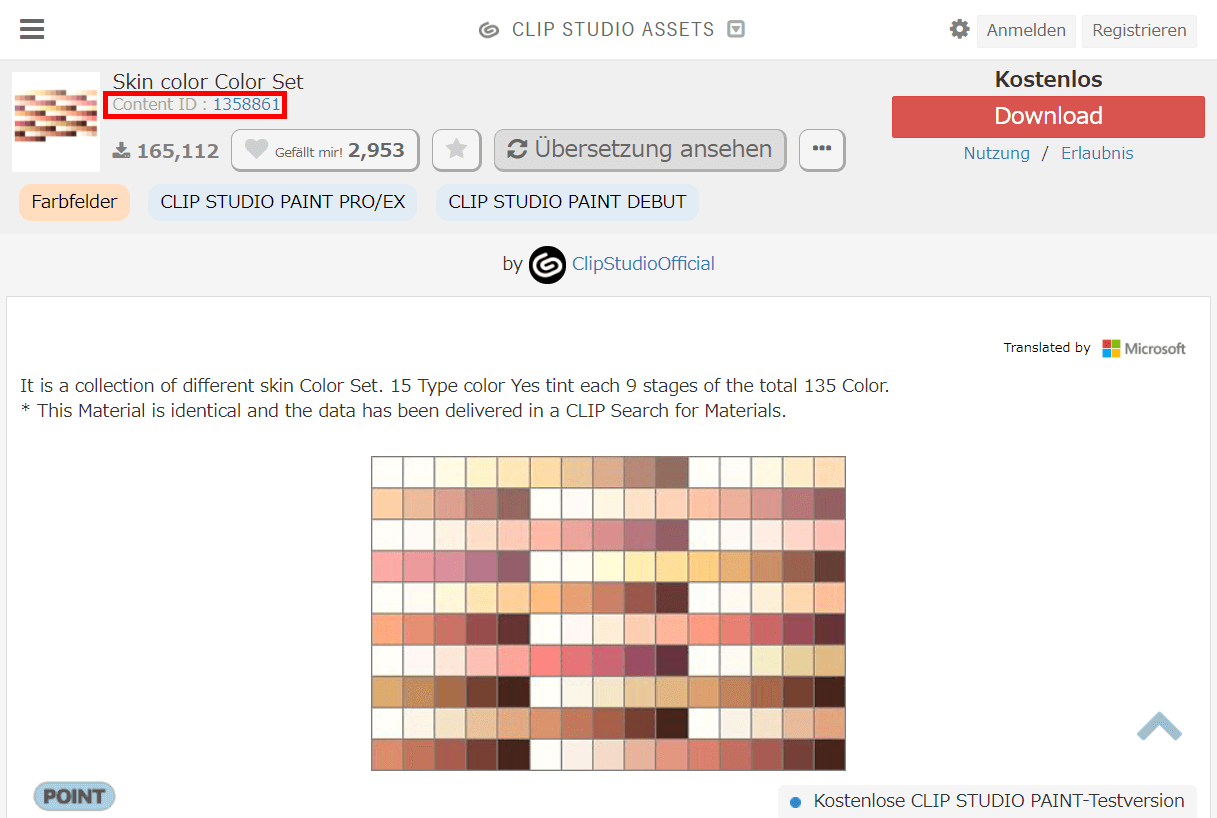Click the download count icon

pyautogui.click(x=121, y=151)
